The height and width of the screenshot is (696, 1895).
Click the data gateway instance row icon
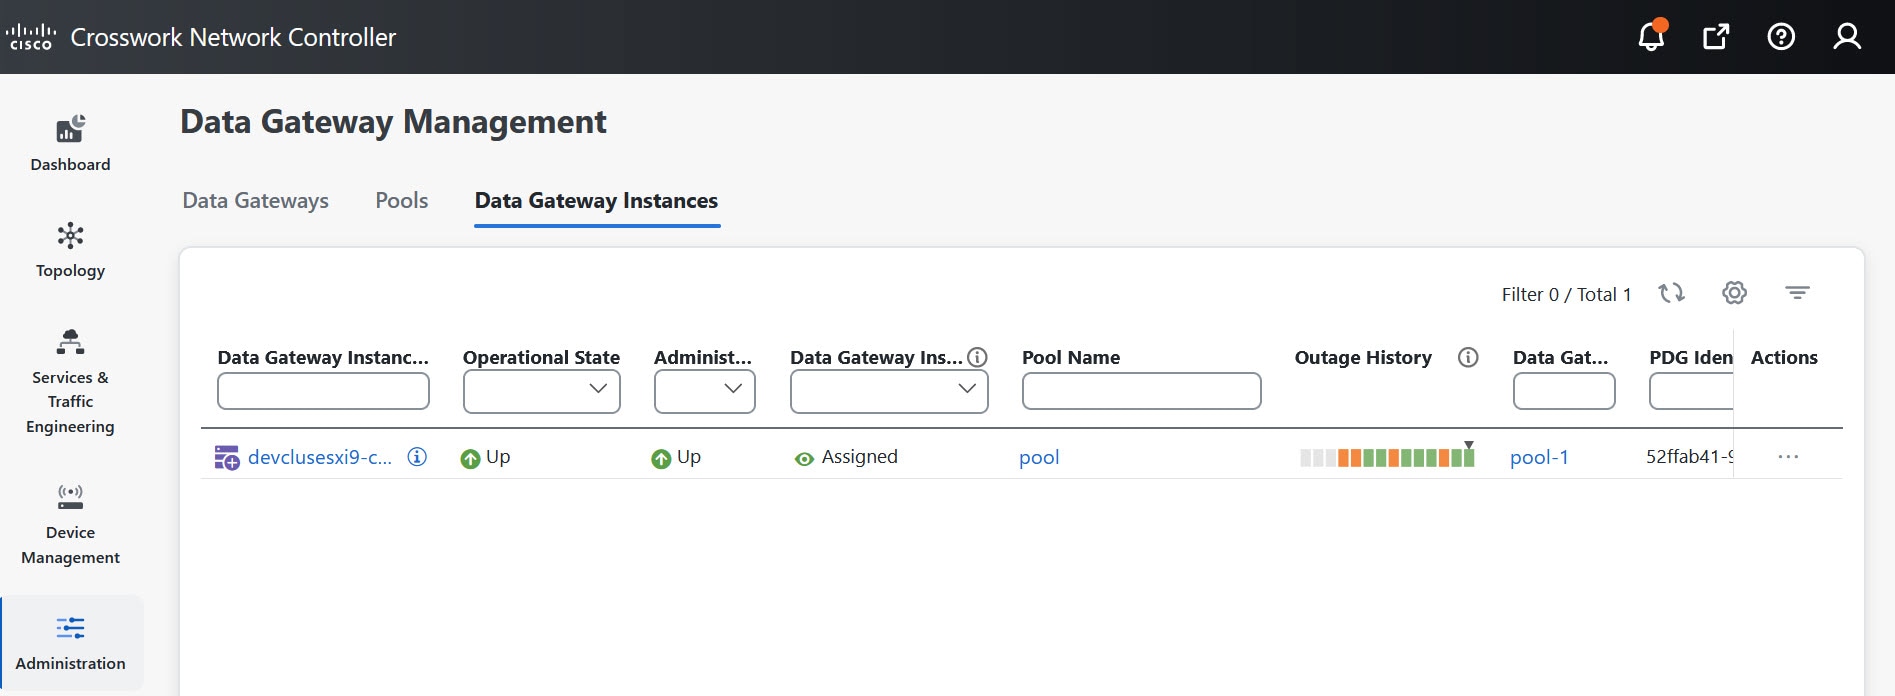pyautogui.click(x=227, y=457)
